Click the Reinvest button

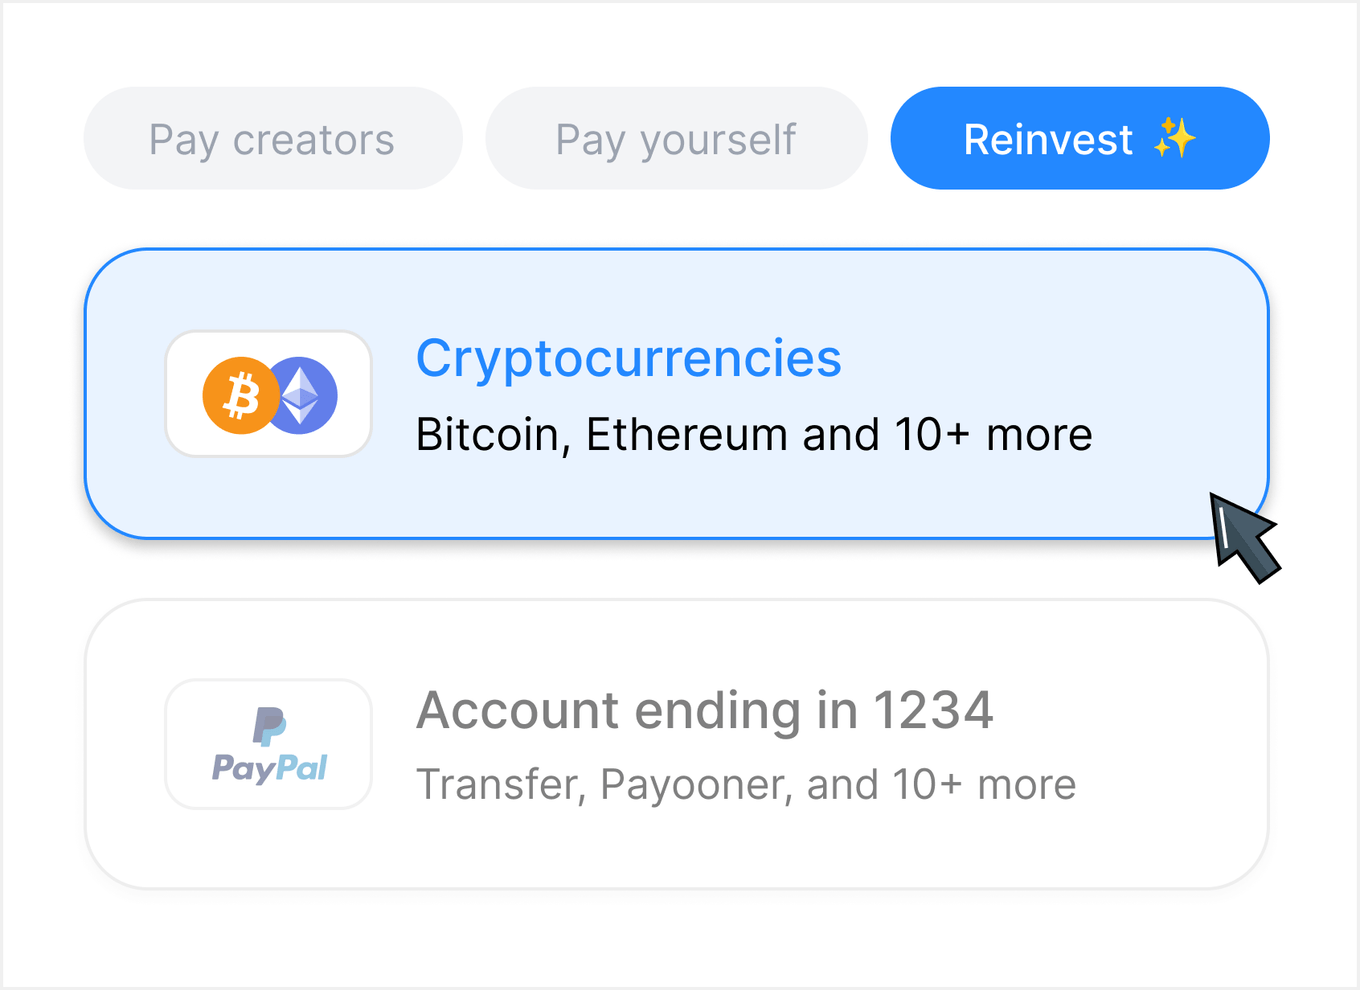(1079, 138)
